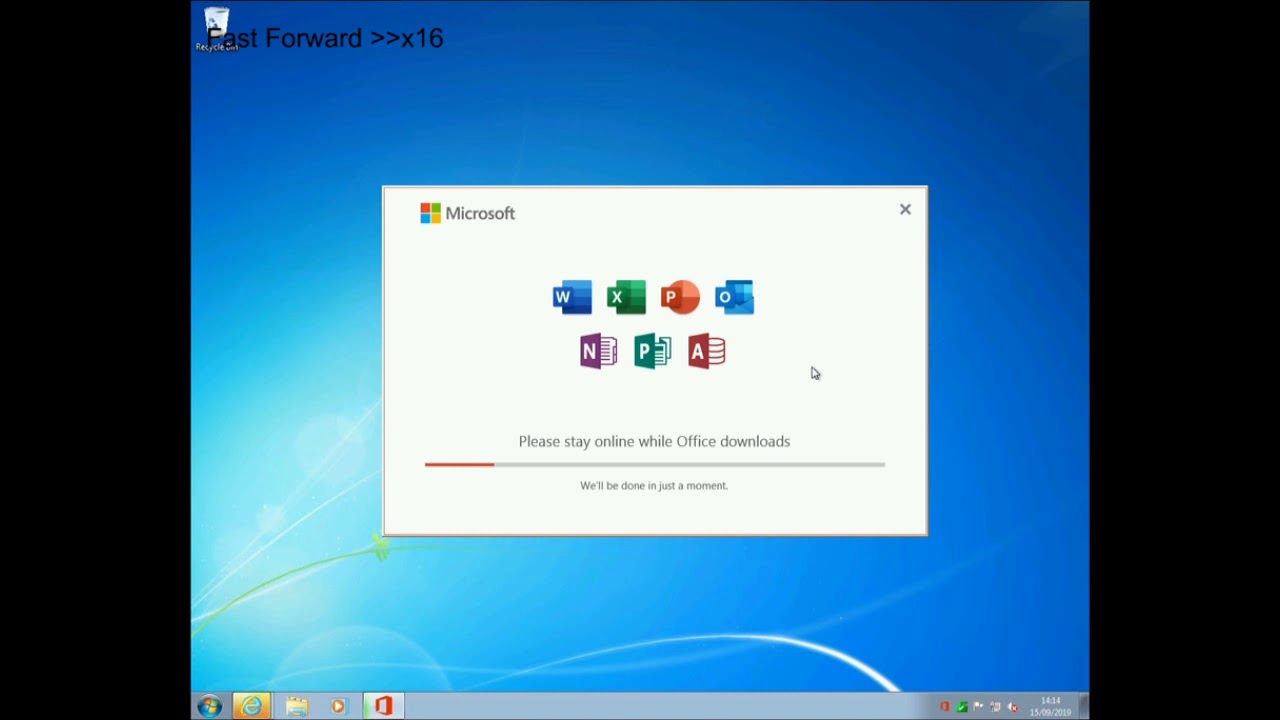1280x720 pixels.
Task: Click the Show desktop button
Action: (1084, 706)
